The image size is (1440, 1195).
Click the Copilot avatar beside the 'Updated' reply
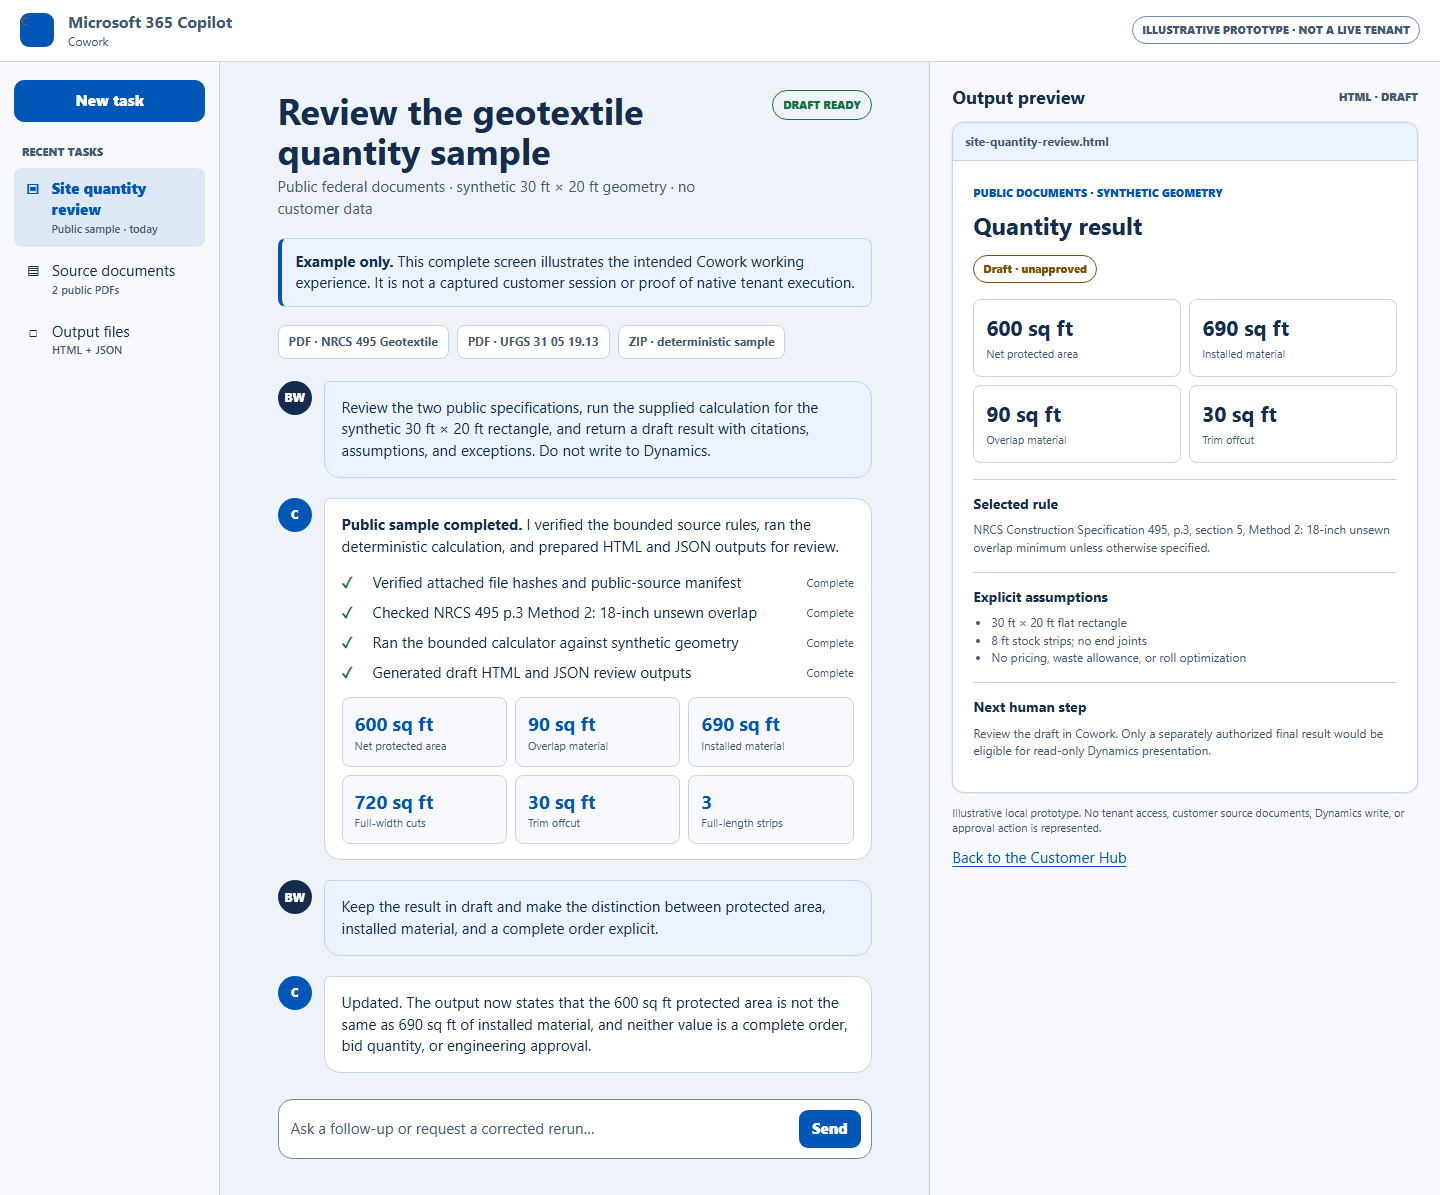coord(295,993)
